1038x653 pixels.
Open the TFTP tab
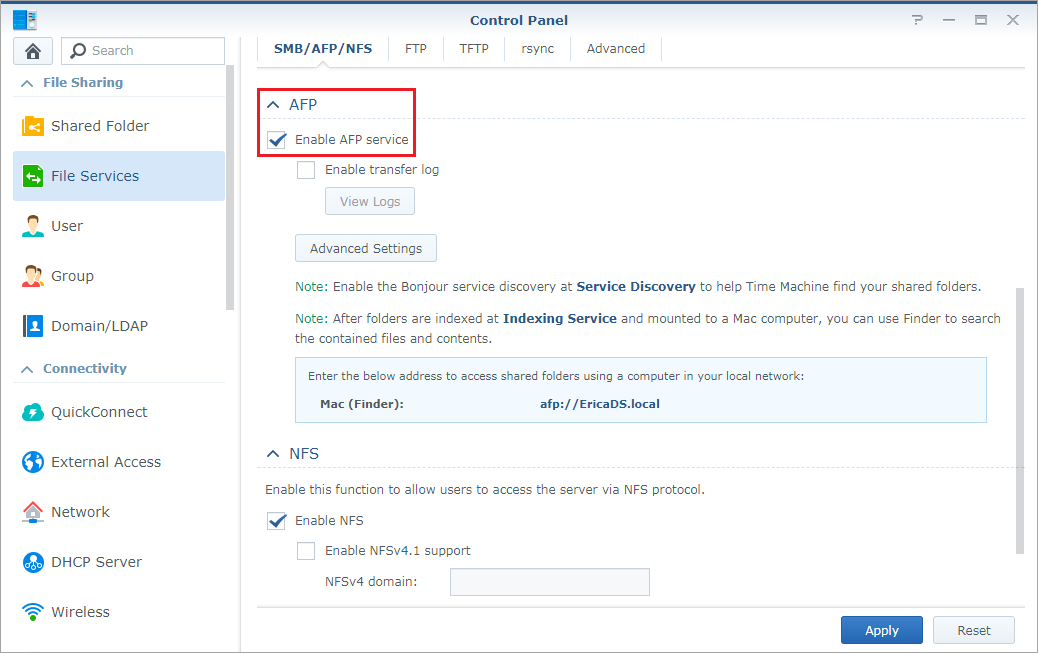(x=474, y=48)
